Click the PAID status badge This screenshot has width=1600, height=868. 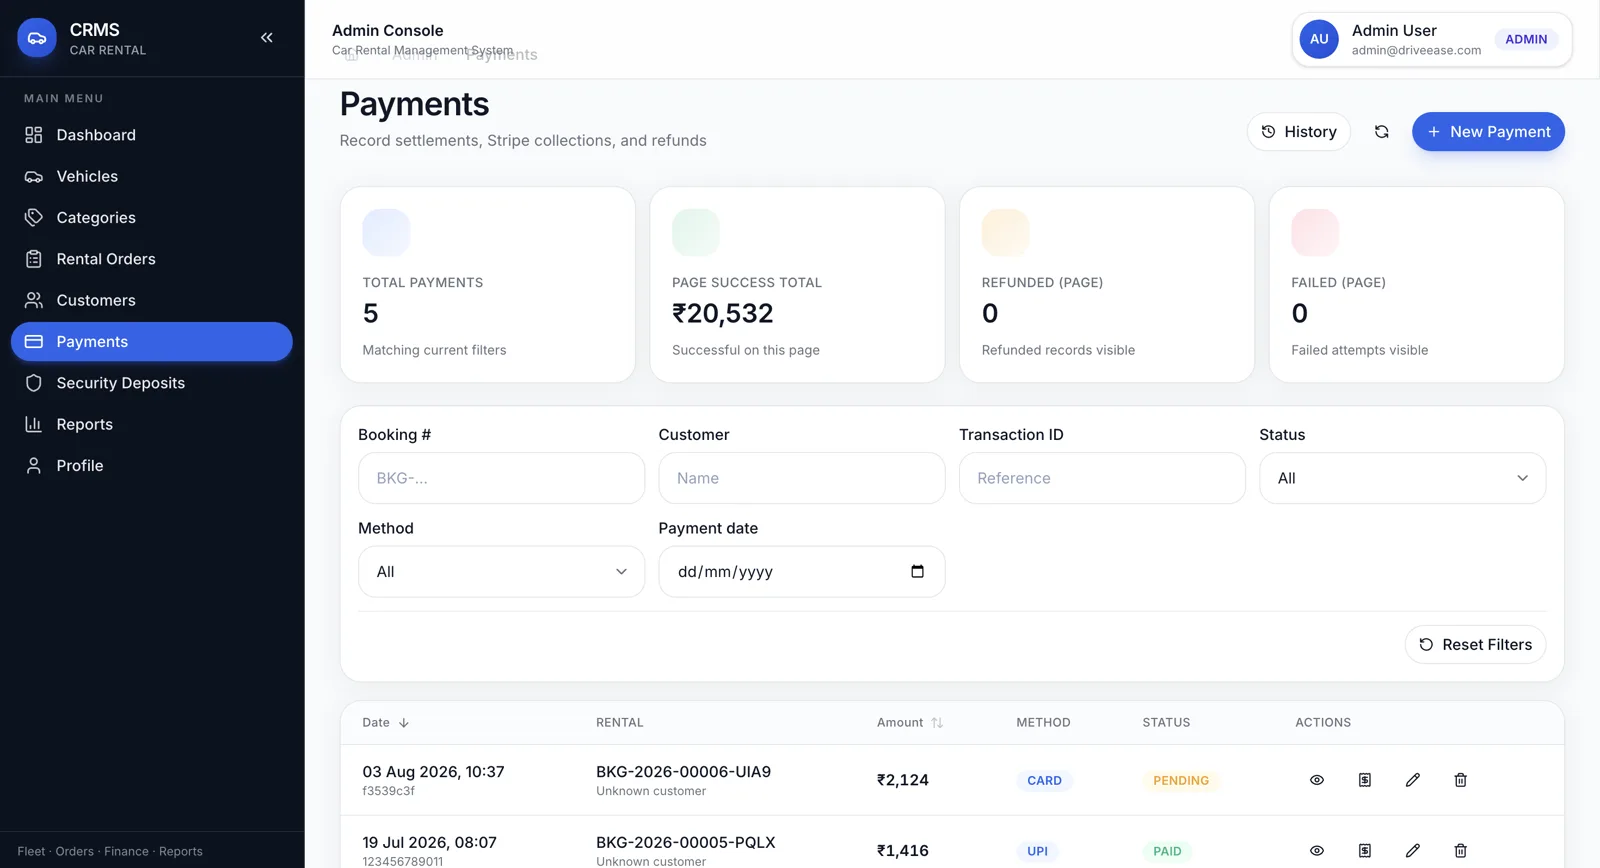(x=1167, y=852)
